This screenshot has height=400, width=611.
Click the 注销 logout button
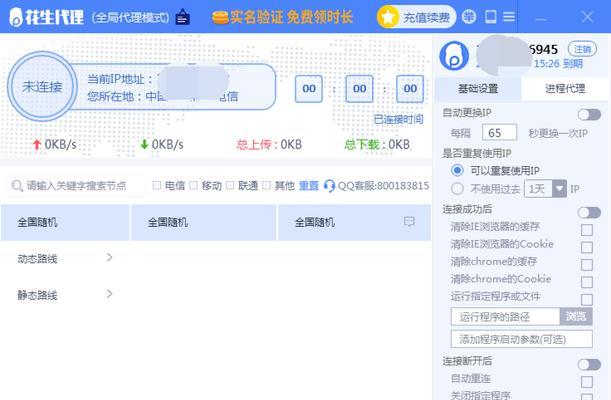pyautogui.click(x=582, y=49)
